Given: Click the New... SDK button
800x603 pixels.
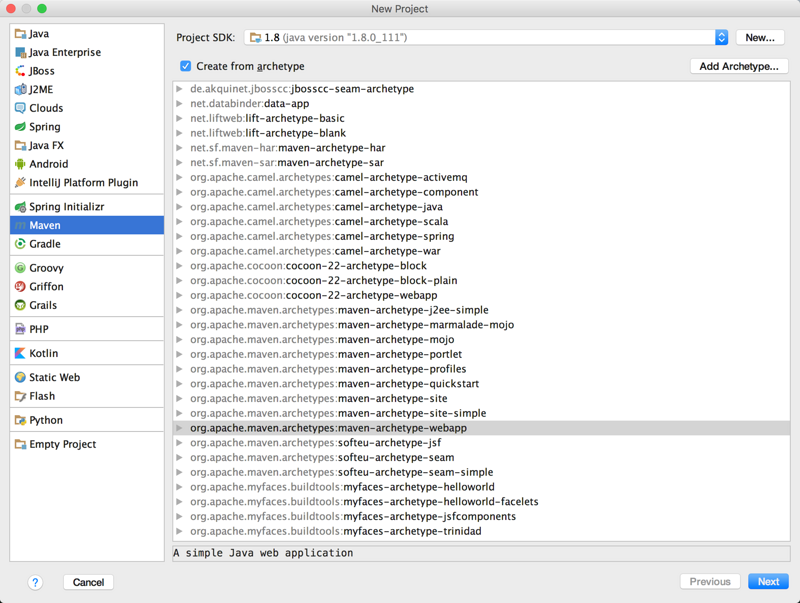Looking at the screenshot, I should tap(760, 37).
